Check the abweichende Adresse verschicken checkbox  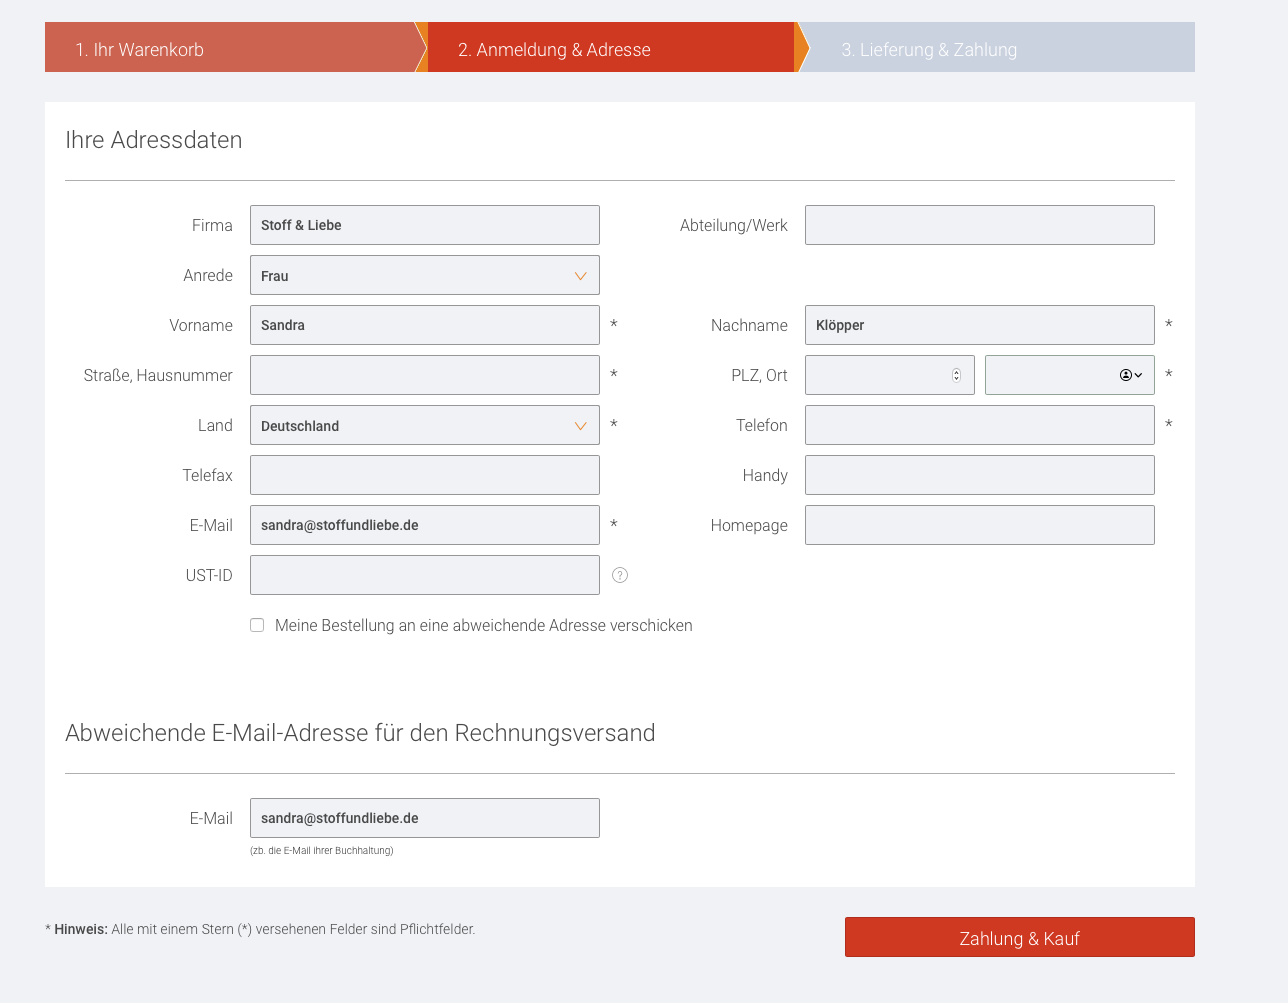pos(257,625)
